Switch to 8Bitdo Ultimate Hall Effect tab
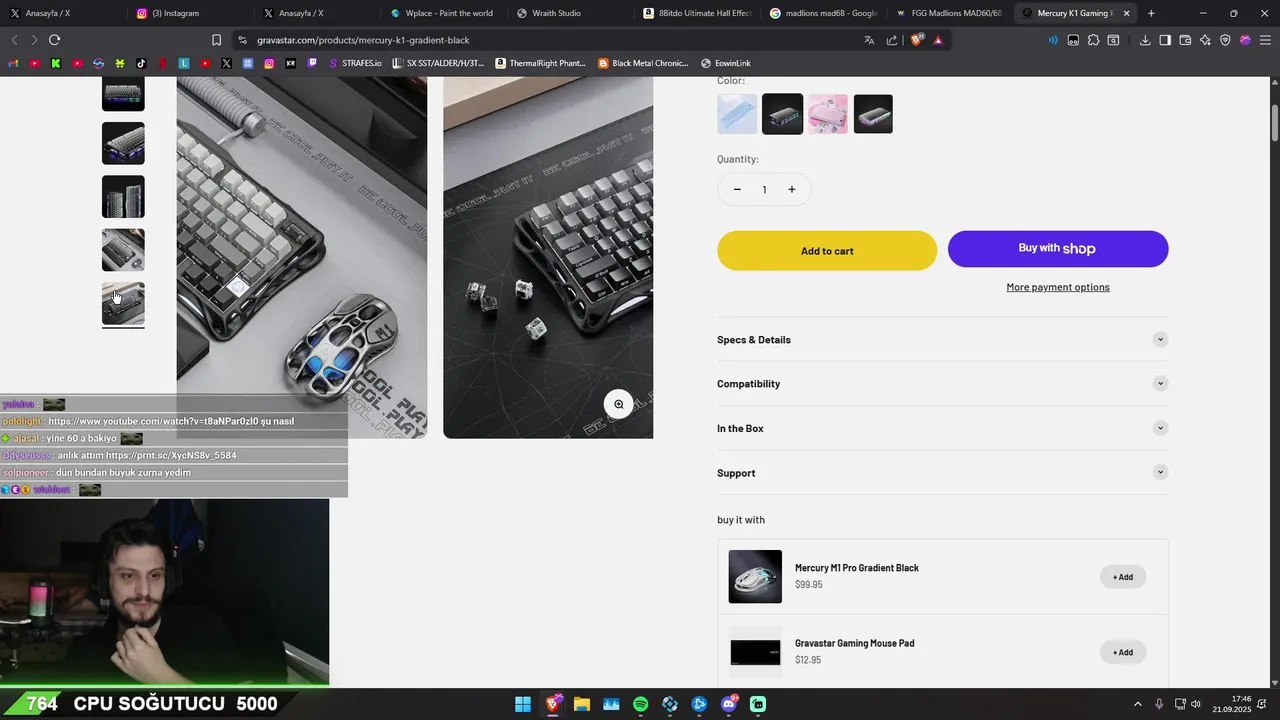The image size is (1280, 720). 695,13
